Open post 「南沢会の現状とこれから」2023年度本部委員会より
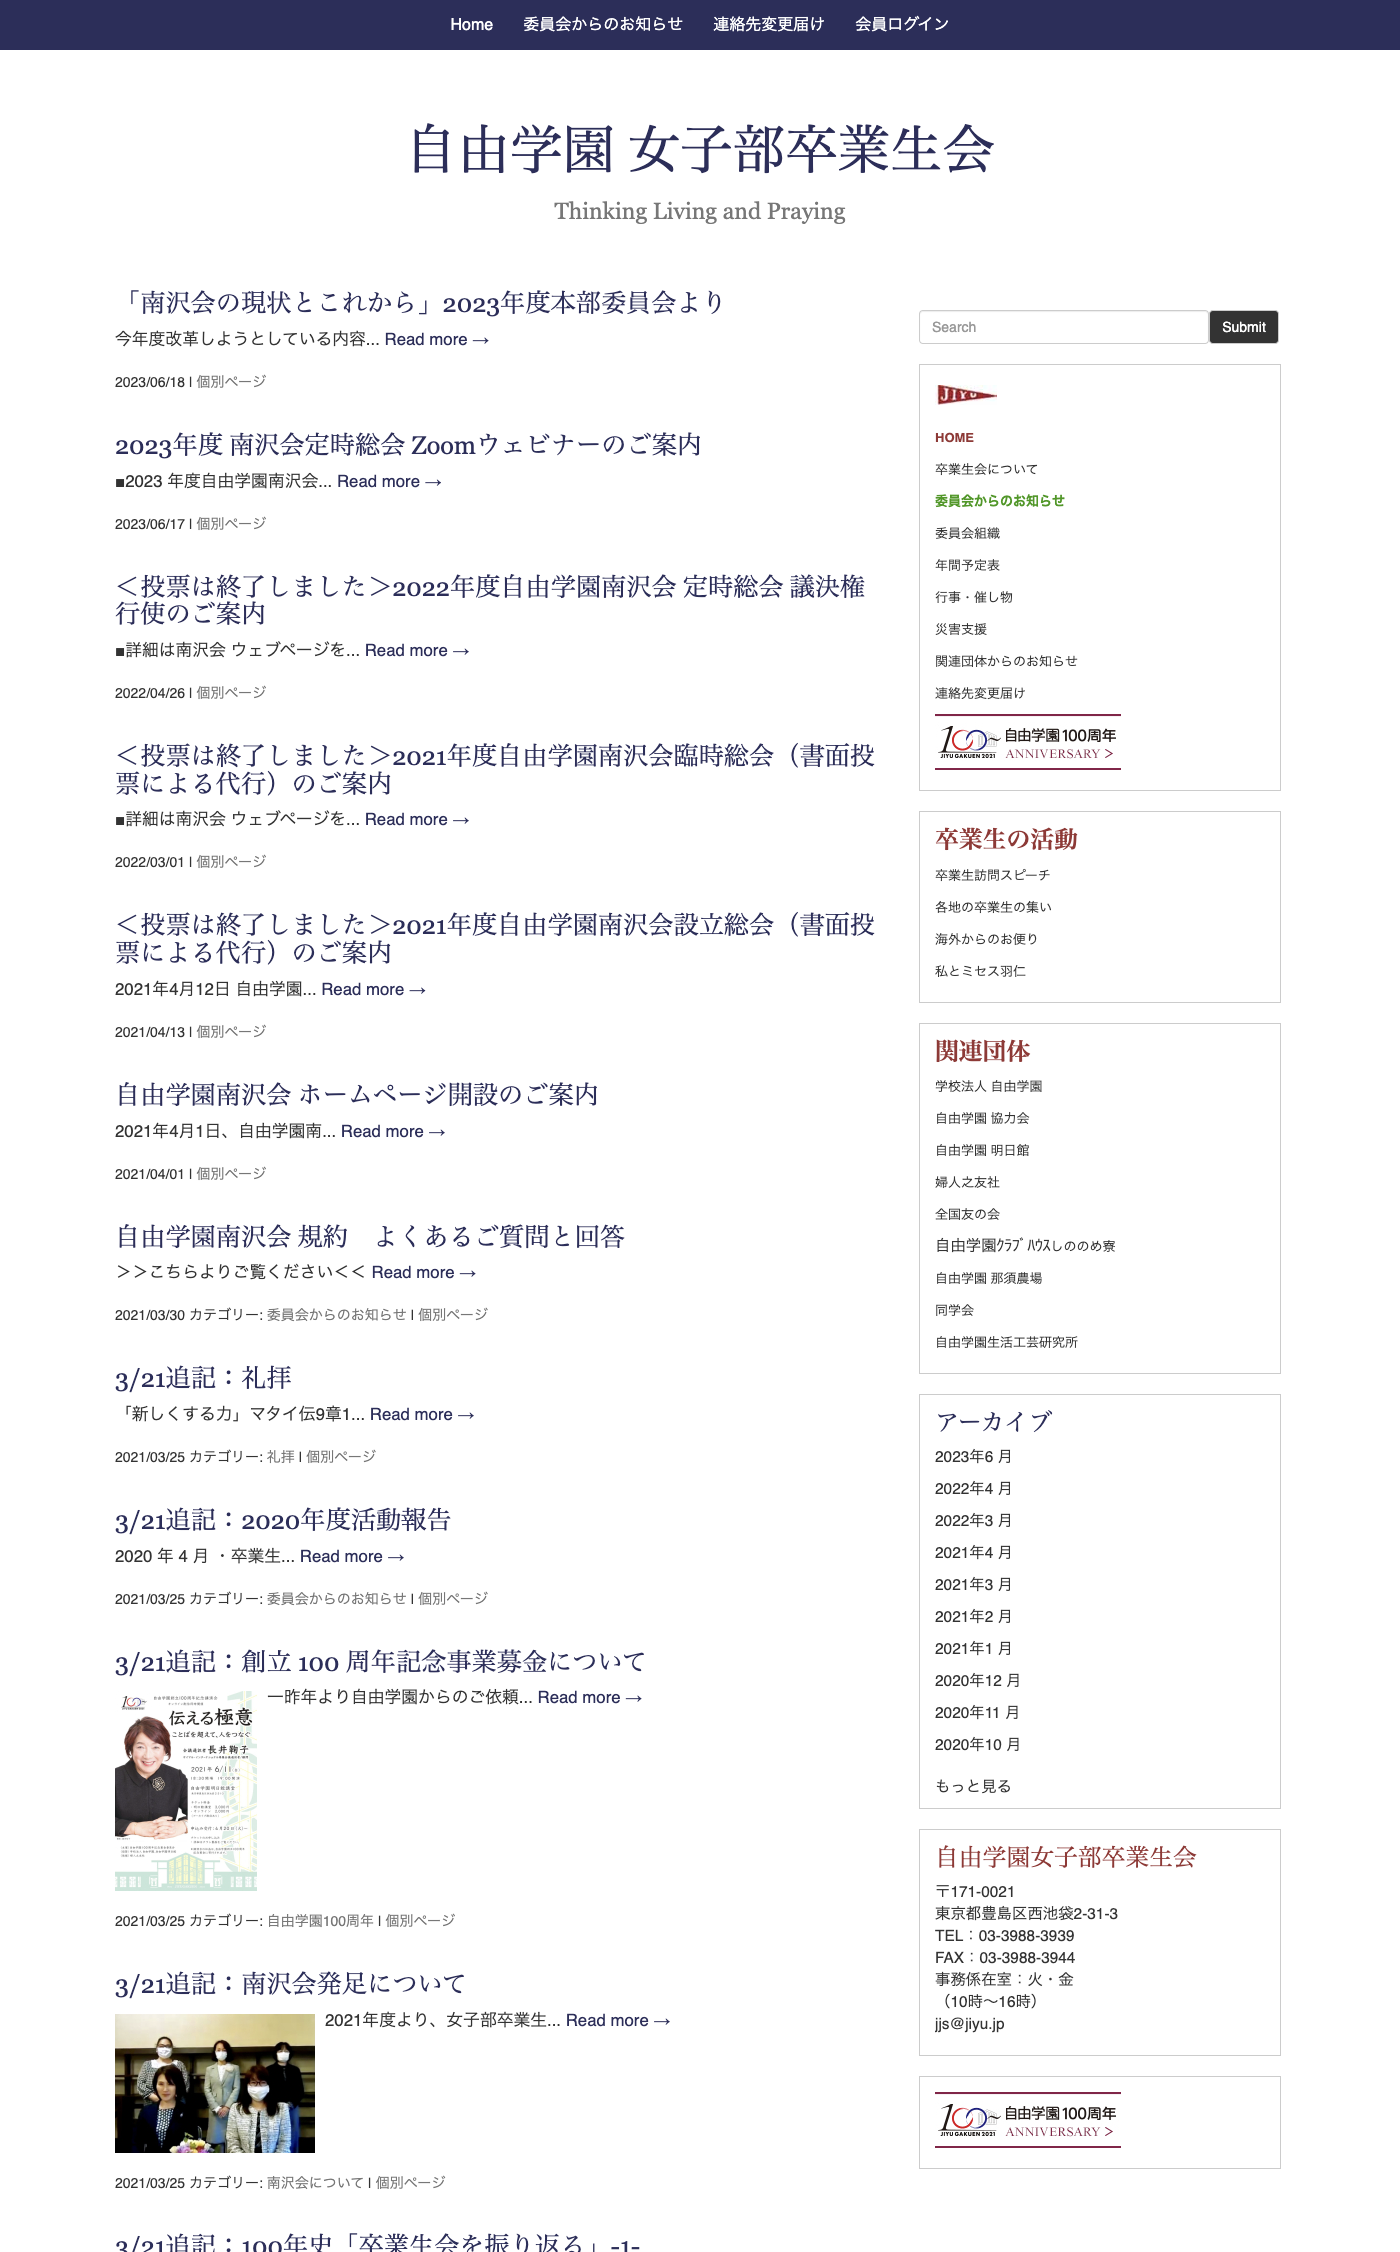The height and width of the screenshot is (2252, 1400). (419, 302)
